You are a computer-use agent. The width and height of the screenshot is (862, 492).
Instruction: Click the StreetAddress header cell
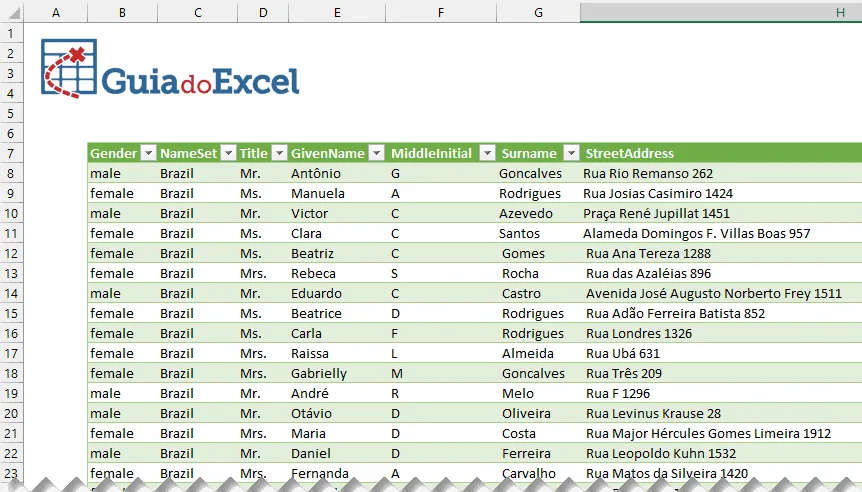(x=721, y=153)
